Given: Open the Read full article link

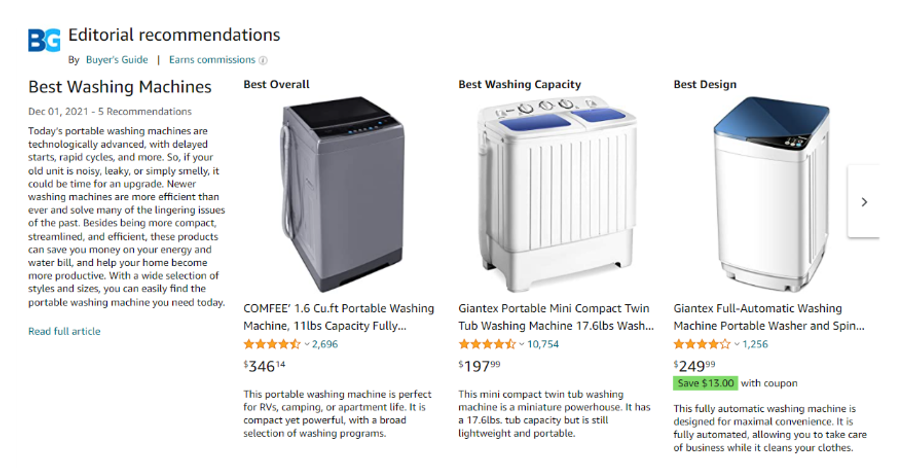Looking at the screenshot, I should pyautogui.click(x=64, y=332).
